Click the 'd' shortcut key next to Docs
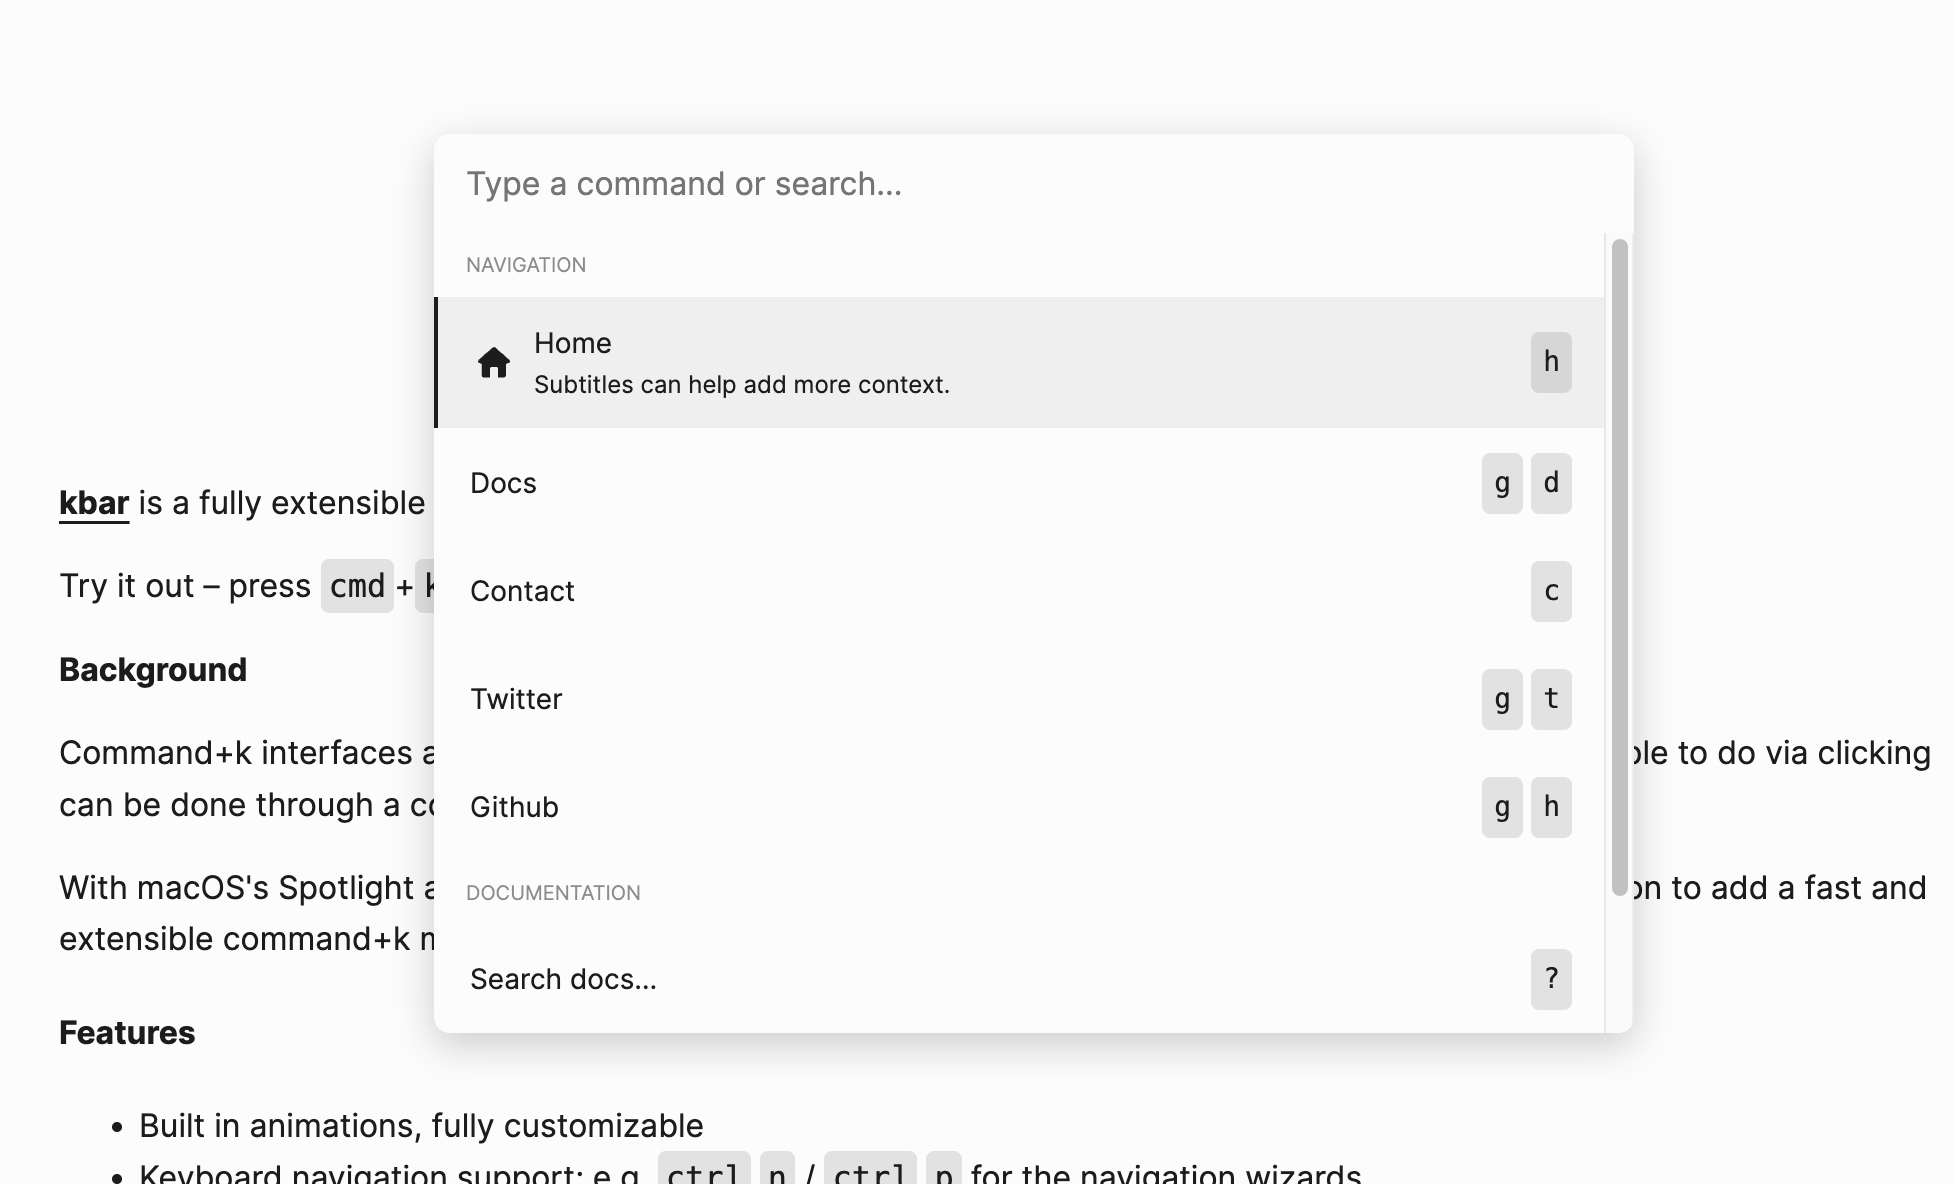 point(1551,483)
